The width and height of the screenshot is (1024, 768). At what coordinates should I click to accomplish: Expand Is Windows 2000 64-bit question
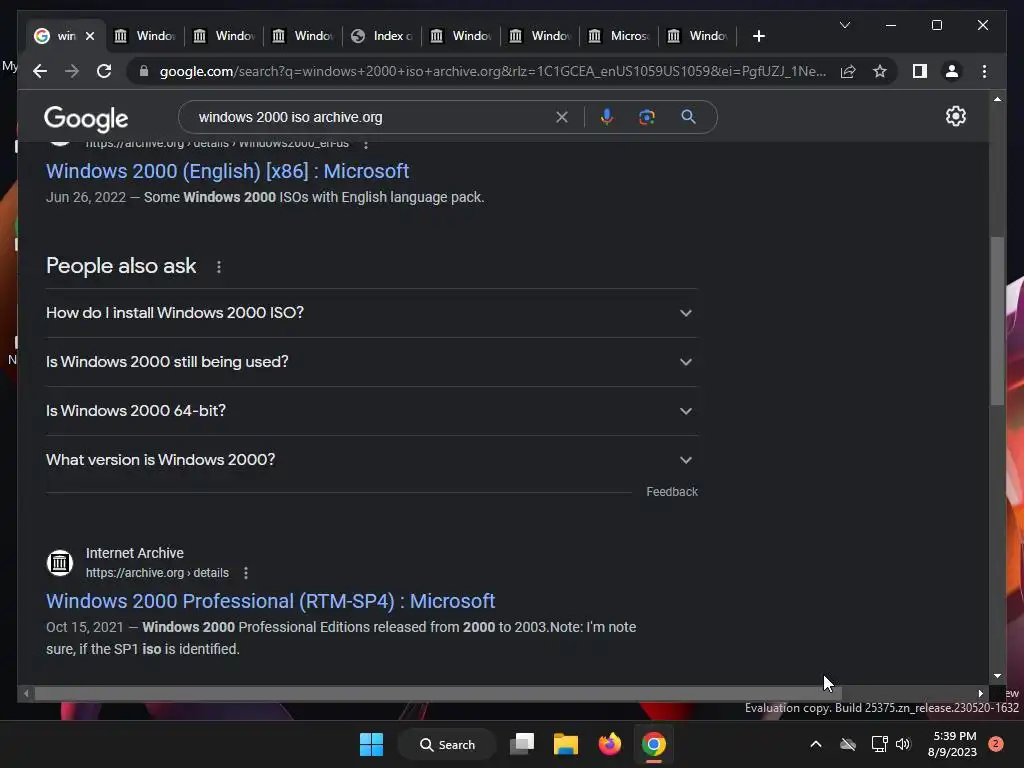[371, 411]
